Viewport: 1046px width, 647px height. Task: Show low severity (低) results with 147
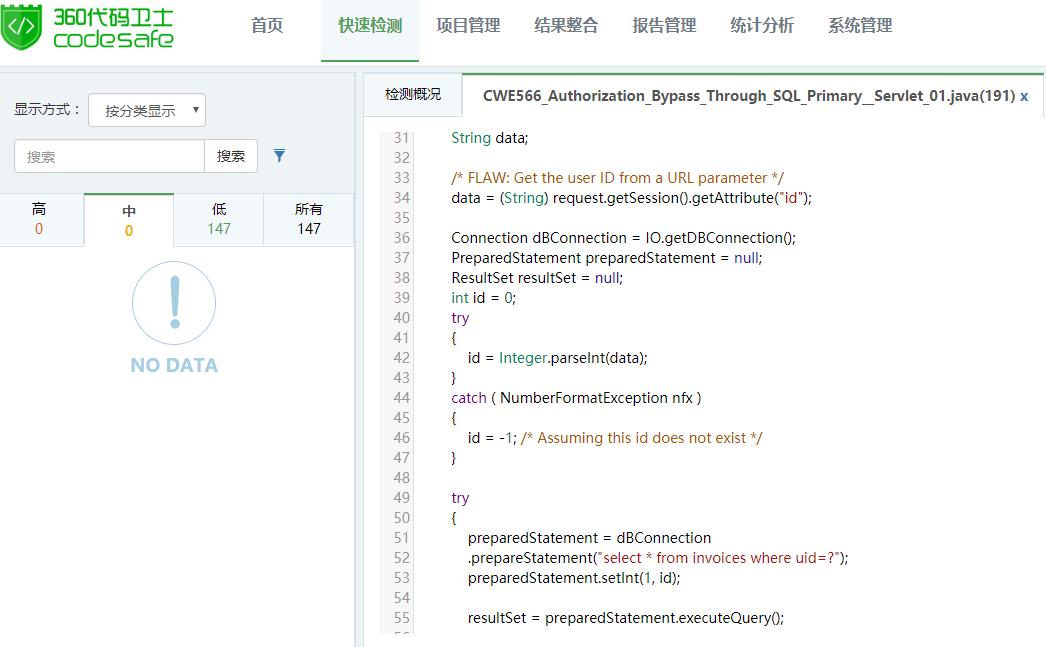click(219, 219)
